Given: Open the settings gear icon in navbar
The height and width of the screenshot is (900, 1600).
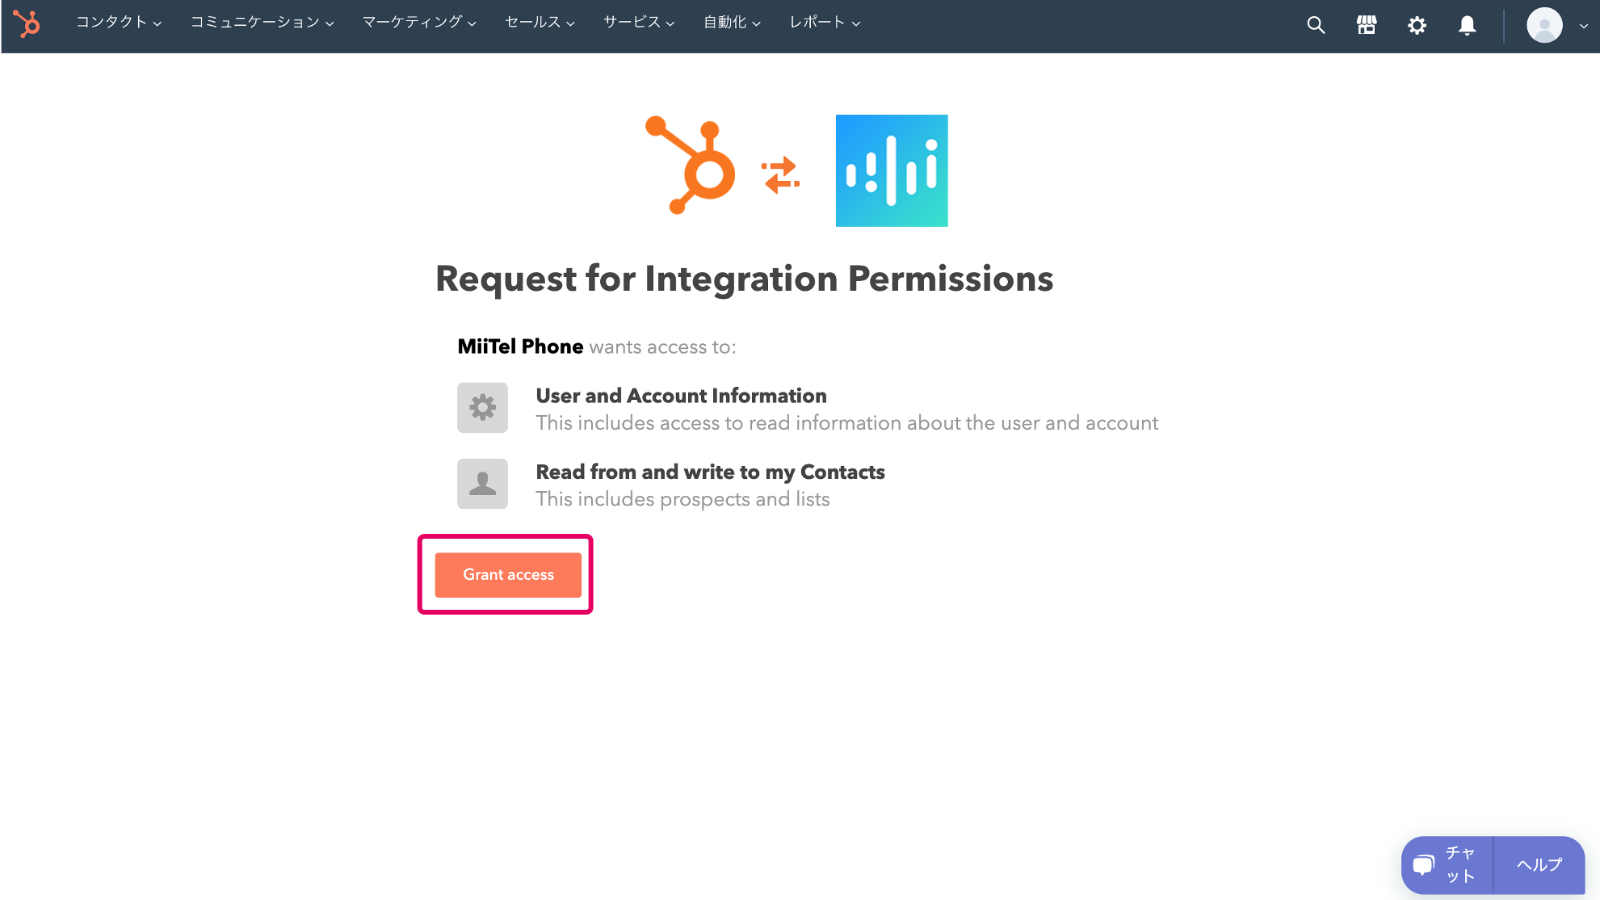Looking at the screenshot, I should pos(1417,25).
